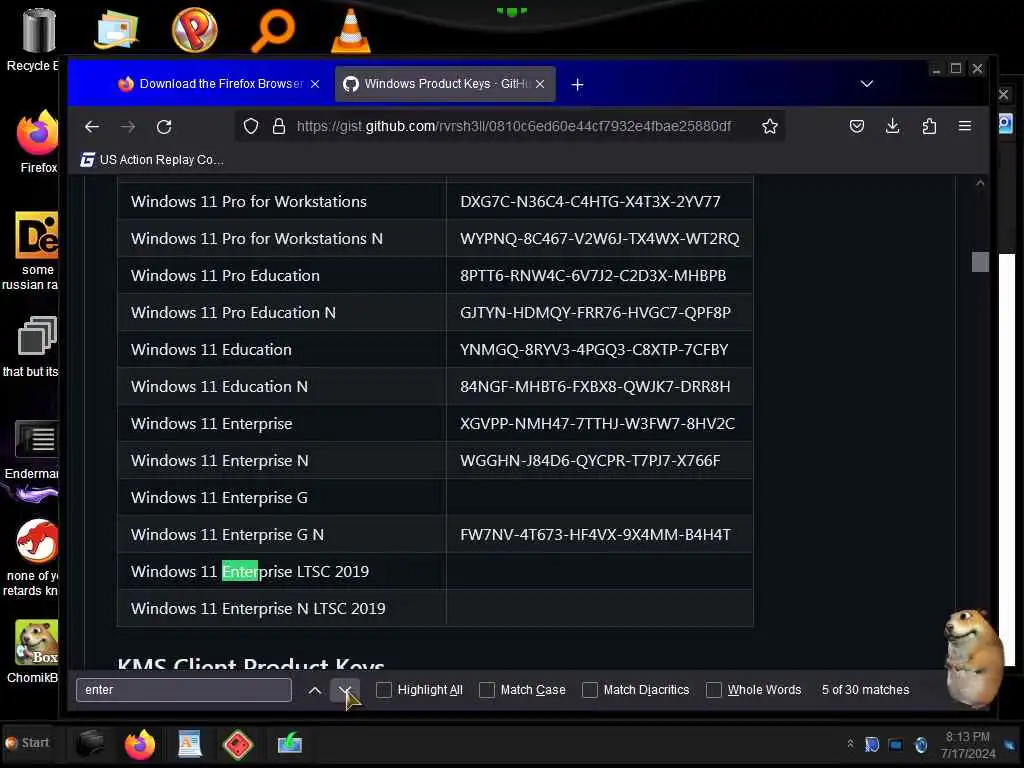Click the find-in-page search field
The width and height of the screenshot is (1024, 768).
(184, 690)
